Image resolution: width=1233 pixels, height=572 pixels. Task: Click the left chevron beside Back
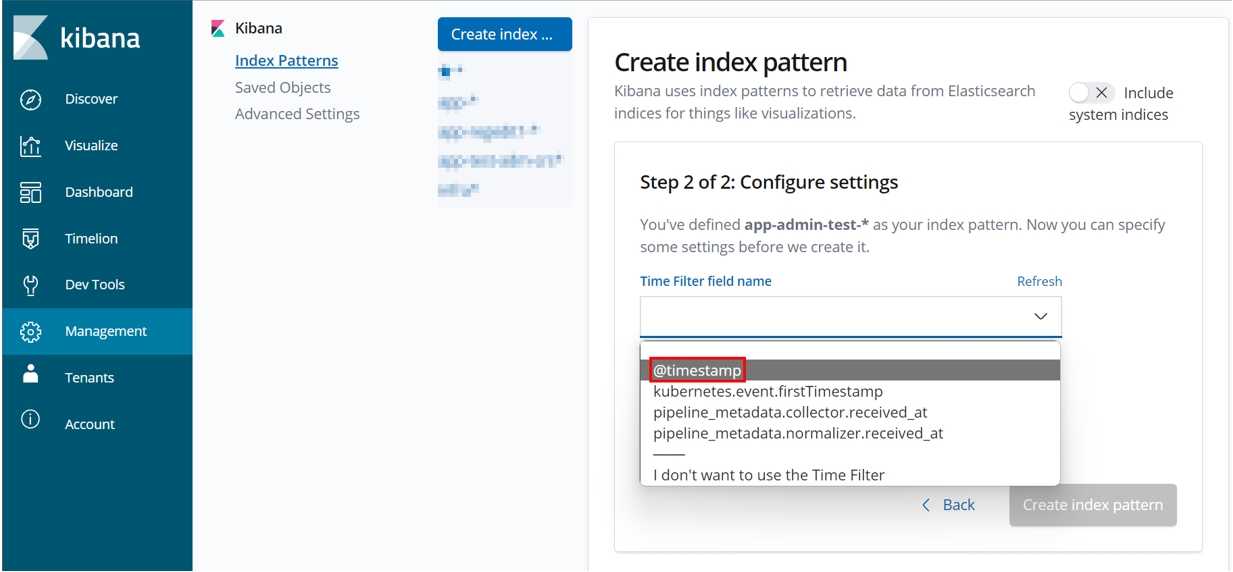(x=926, y=505)
